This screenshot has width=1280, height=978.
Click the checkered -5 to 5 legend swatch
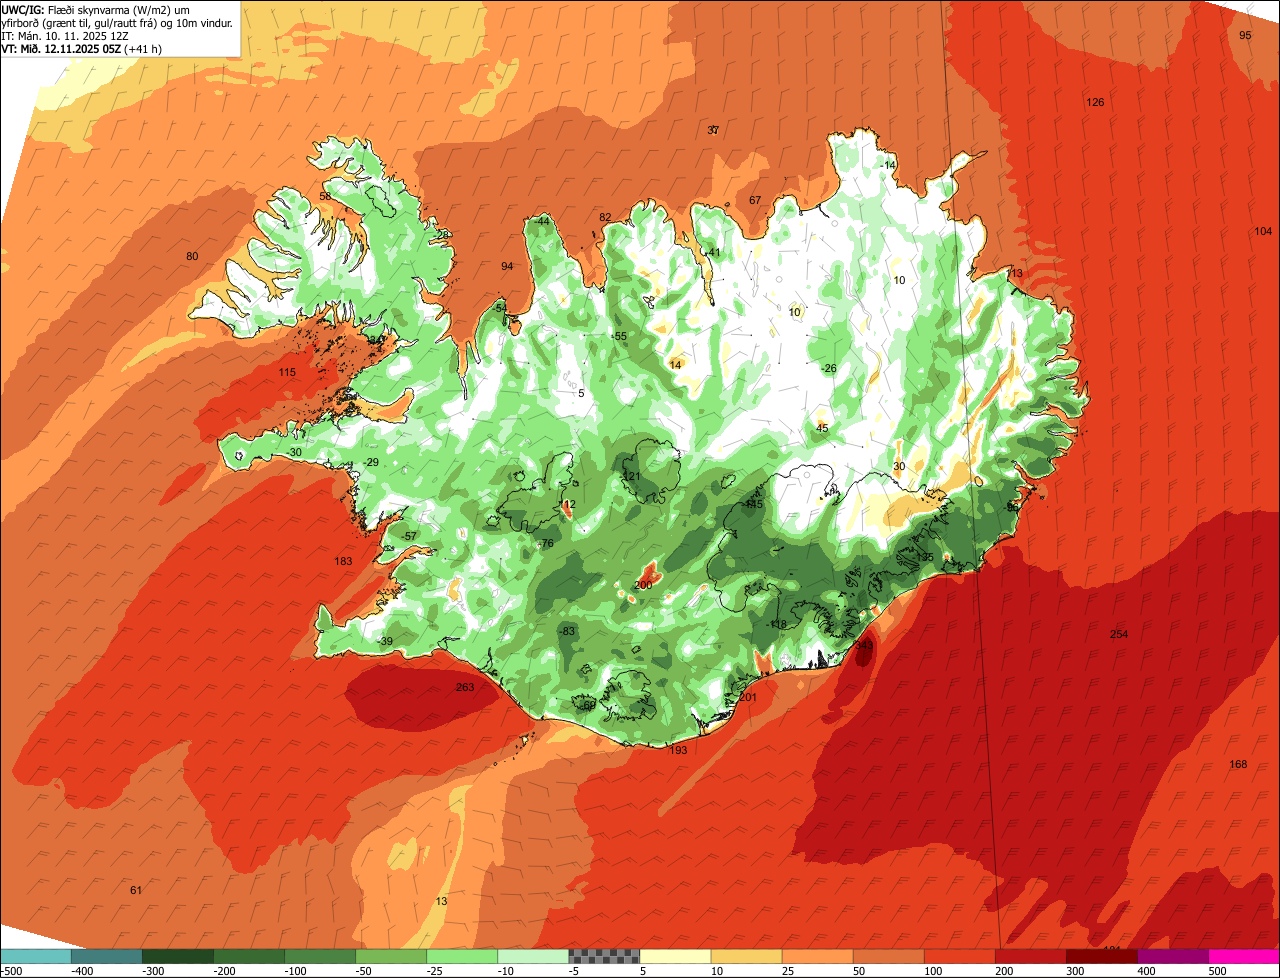click(604, 956)
